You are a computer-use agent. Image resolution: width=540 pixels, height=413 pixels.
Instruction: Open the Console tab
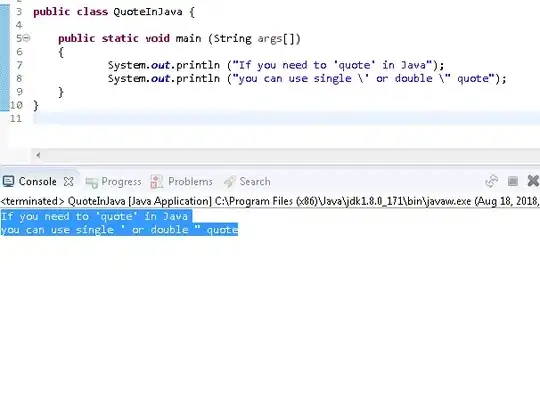point(38,182)
